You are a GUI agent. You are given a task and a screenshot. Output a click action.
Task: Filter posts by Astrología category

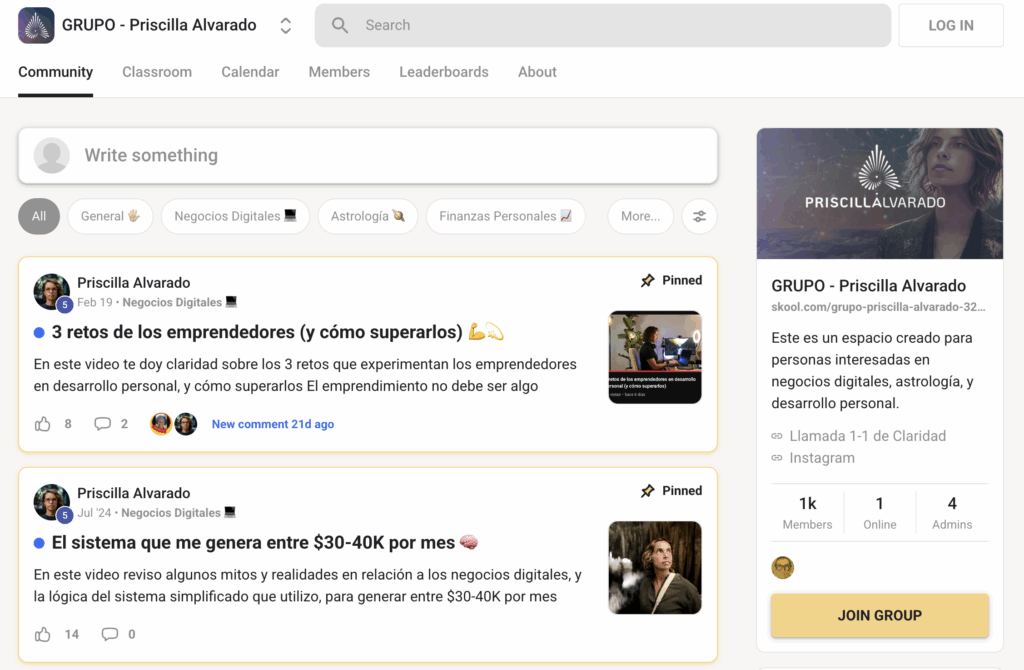368,216
